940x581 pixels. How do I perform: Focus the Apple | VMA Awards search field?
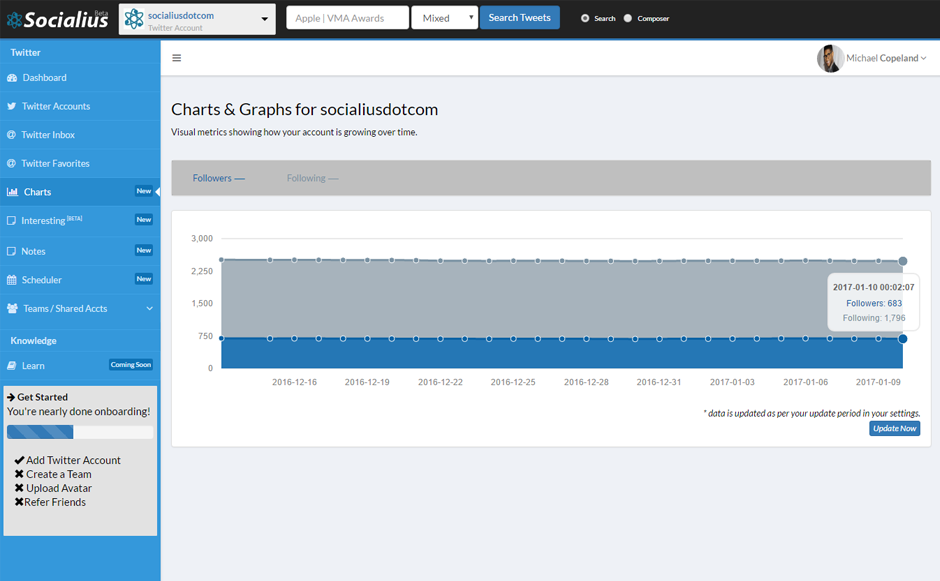(347, 18)
